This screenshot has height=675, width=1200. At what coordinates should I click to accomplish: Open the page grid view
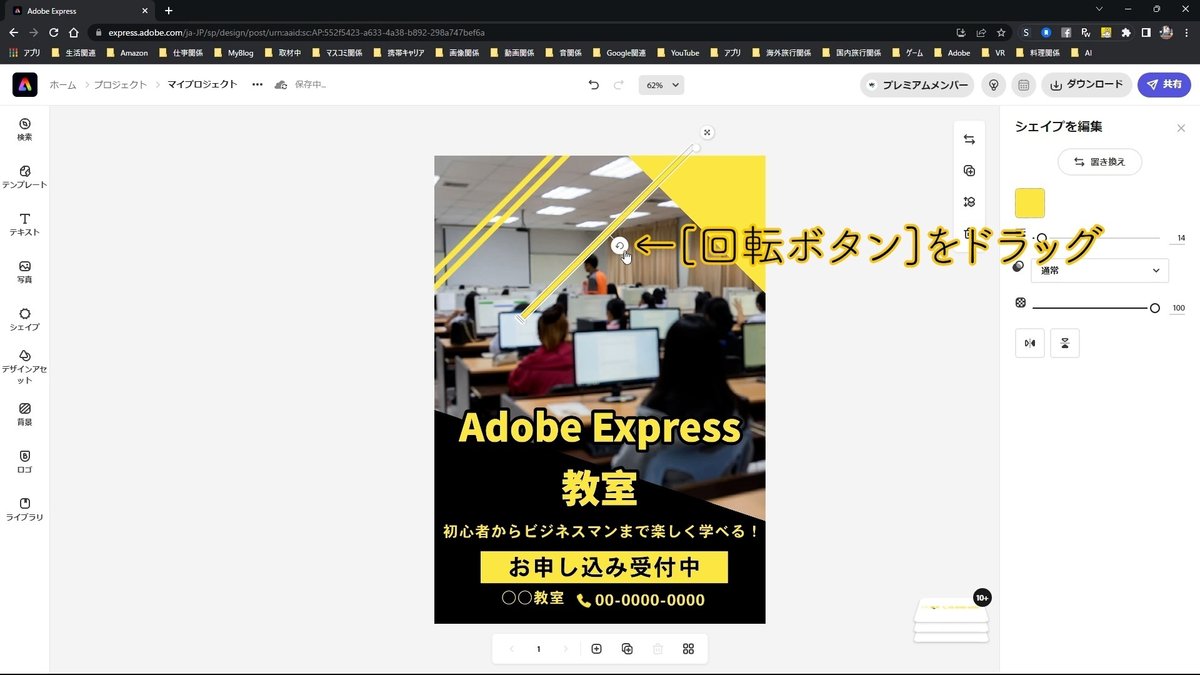[x=688, y=649]
